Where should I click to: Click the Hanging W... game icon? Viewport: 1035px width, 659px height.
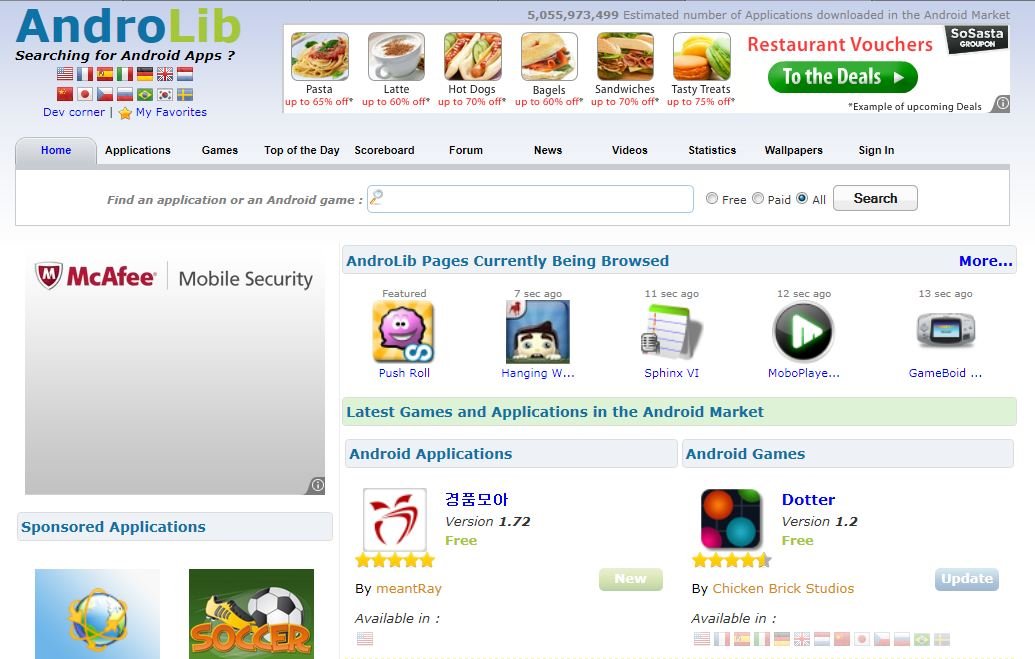pos(537,331)
